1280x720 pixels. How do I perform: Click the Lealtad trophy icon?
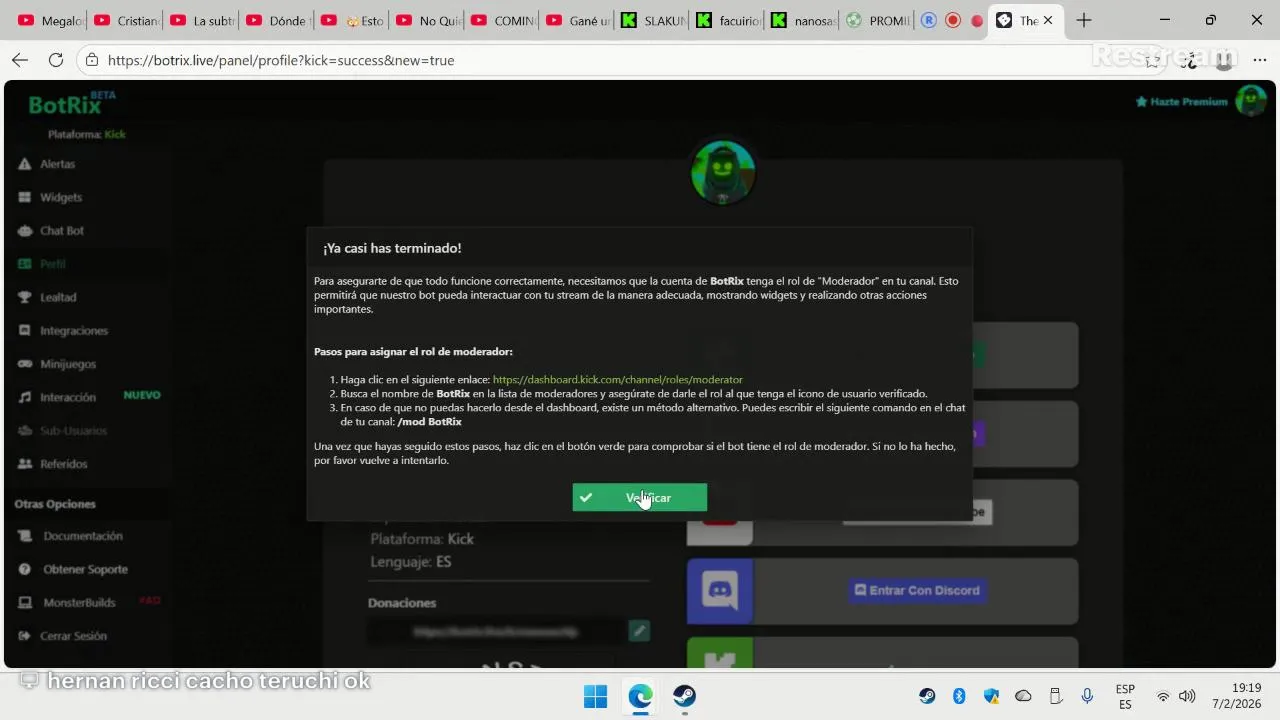tap(25, 297)
